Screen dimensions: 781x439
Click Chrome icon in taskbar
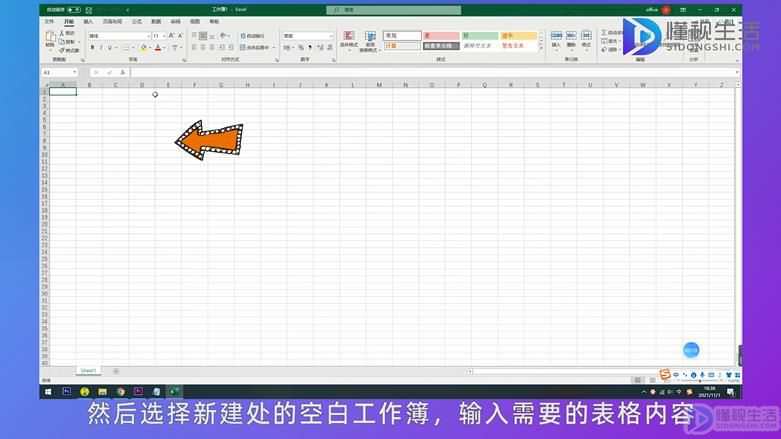pos(121,392)
